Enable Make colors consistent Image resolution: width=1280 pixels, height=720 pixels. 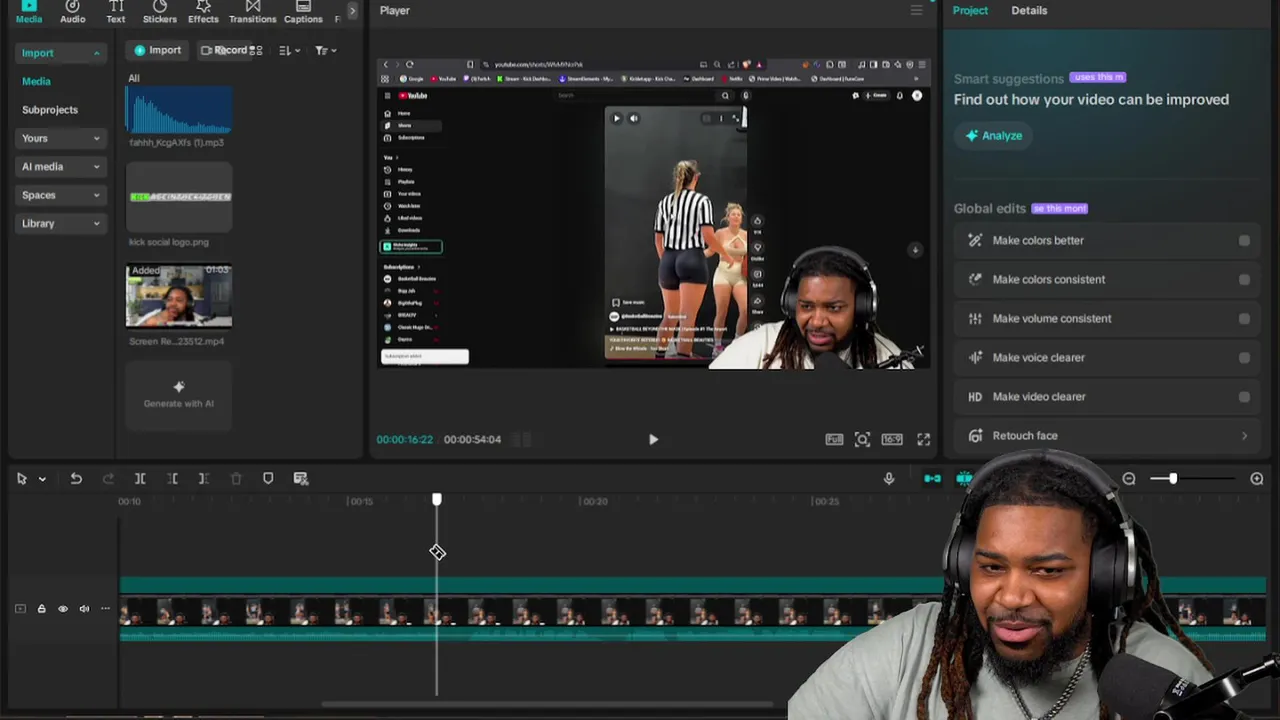pyautogui.click(x=1244, y=279)
